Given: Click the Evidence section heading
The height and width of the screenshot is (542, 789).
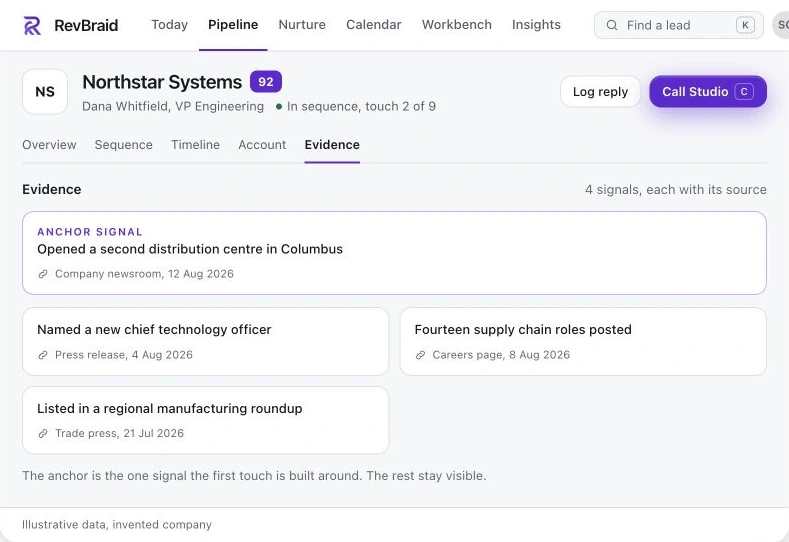Looking at the screenshot, I should 51,190.
